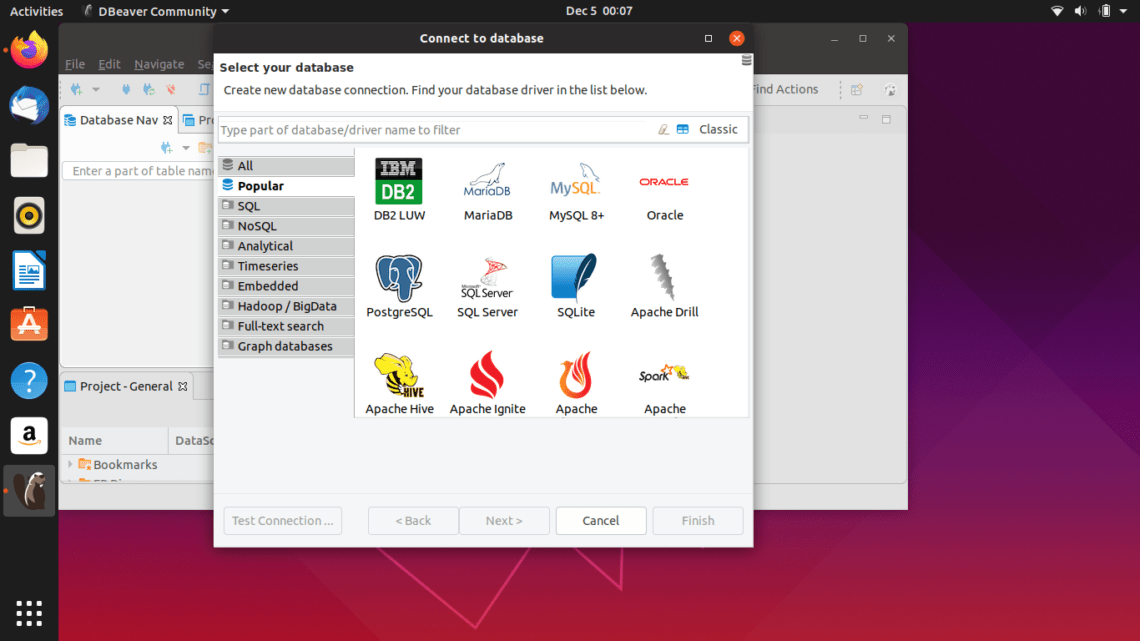Cancel the connection wizard
The width and height of the screenshot is (1140, 641).
pos(600,520)
